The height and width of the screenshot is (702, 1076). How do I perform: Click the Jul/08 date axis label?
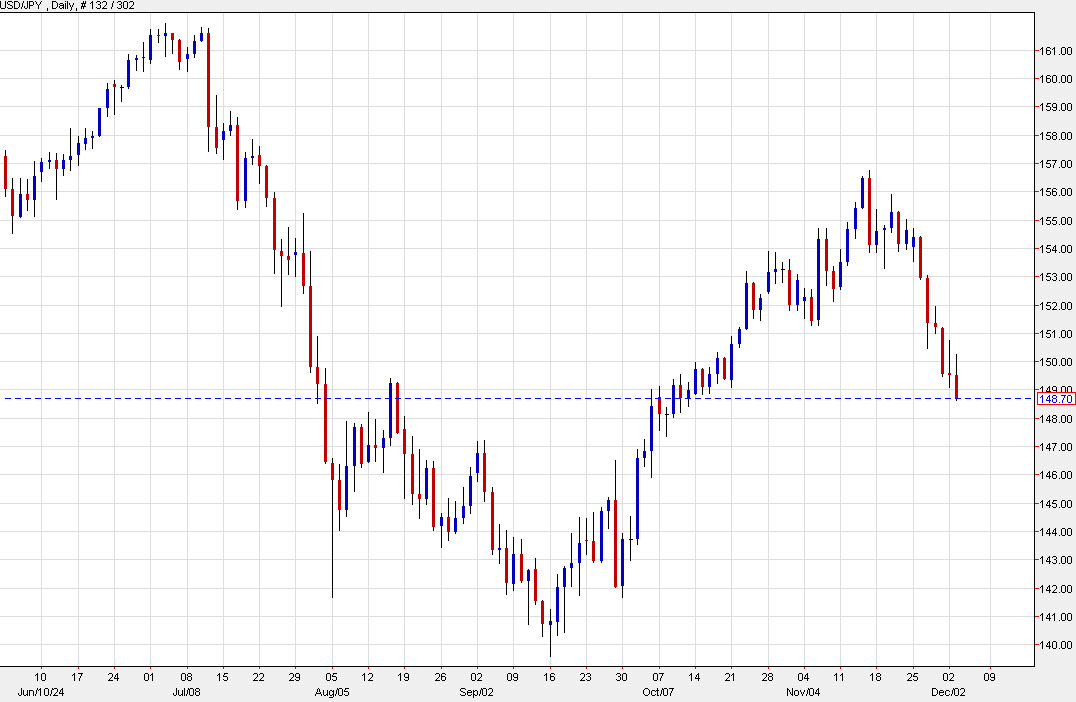pos(185,689)
